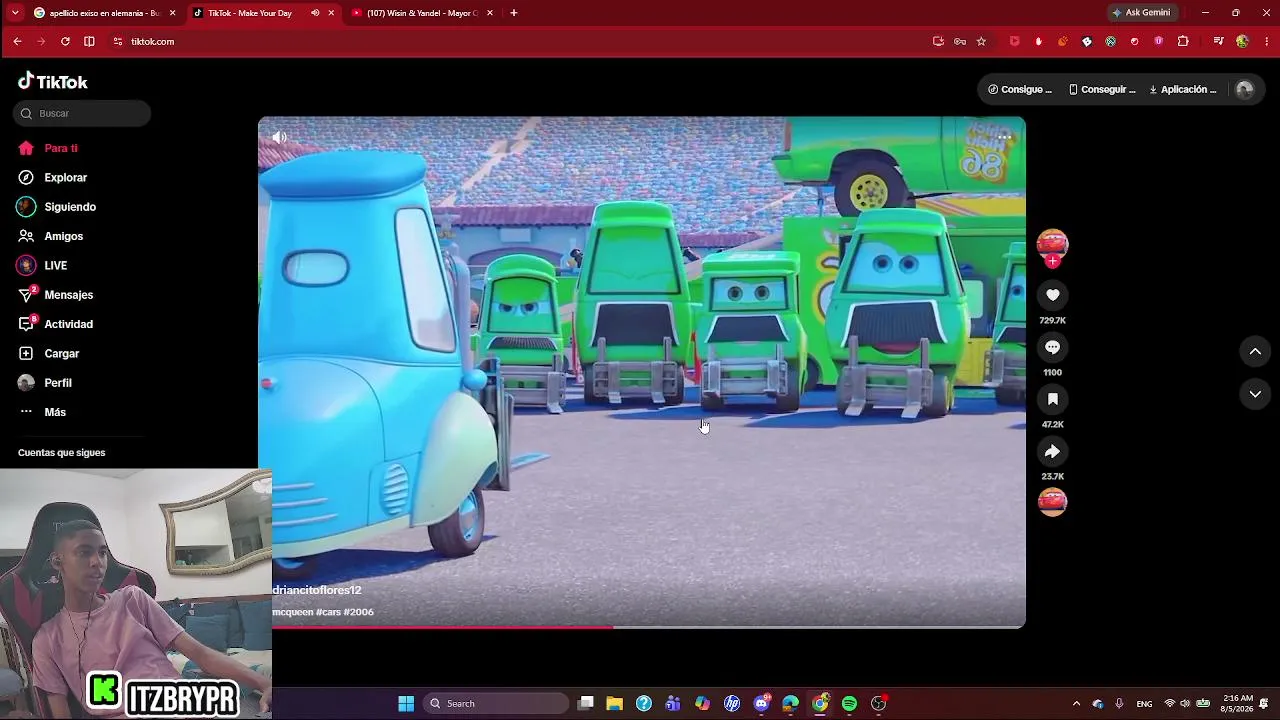
Task: Open the browser Extensions puzzle menu
Action: pyautogui.click(x=1183, y=41)
